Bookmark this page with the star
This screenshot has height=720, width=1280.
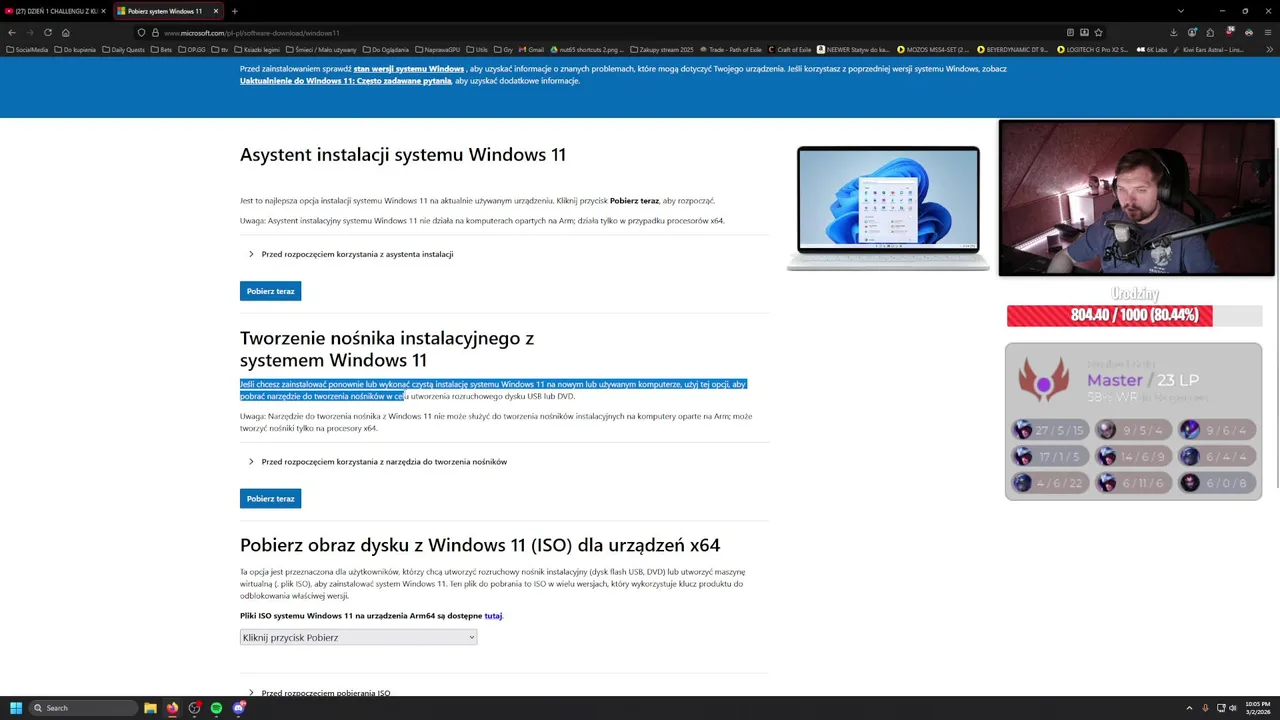point(1098,32)
